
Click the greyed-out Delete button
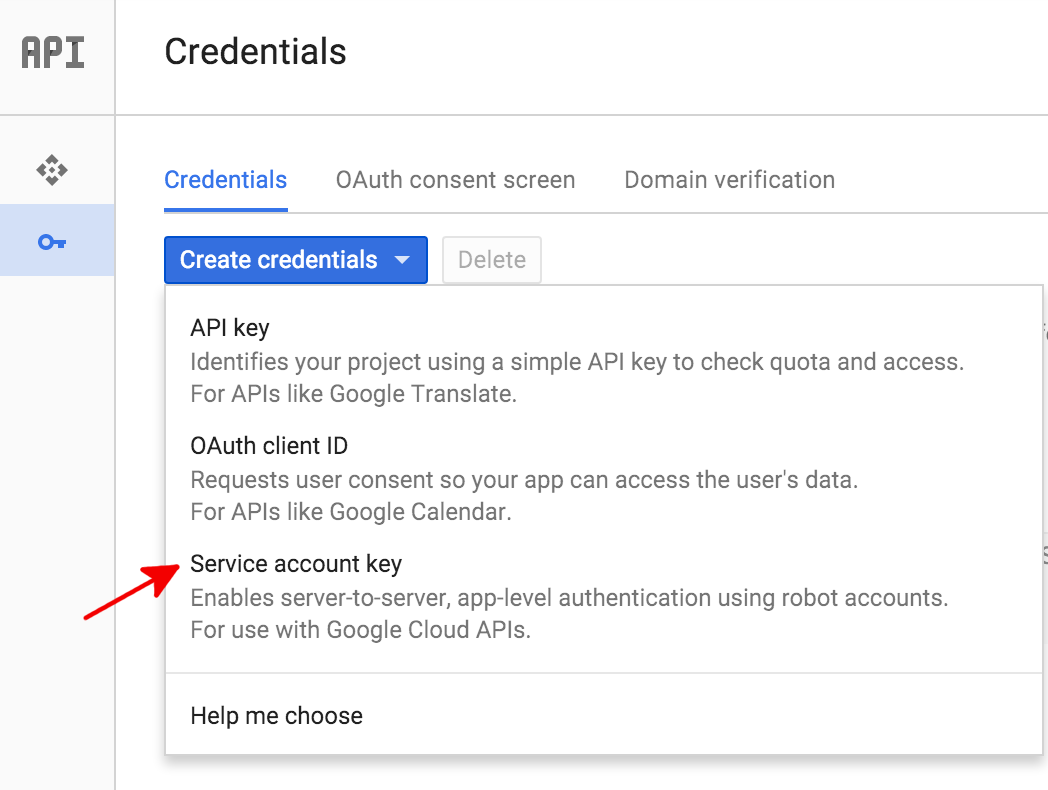491,260
